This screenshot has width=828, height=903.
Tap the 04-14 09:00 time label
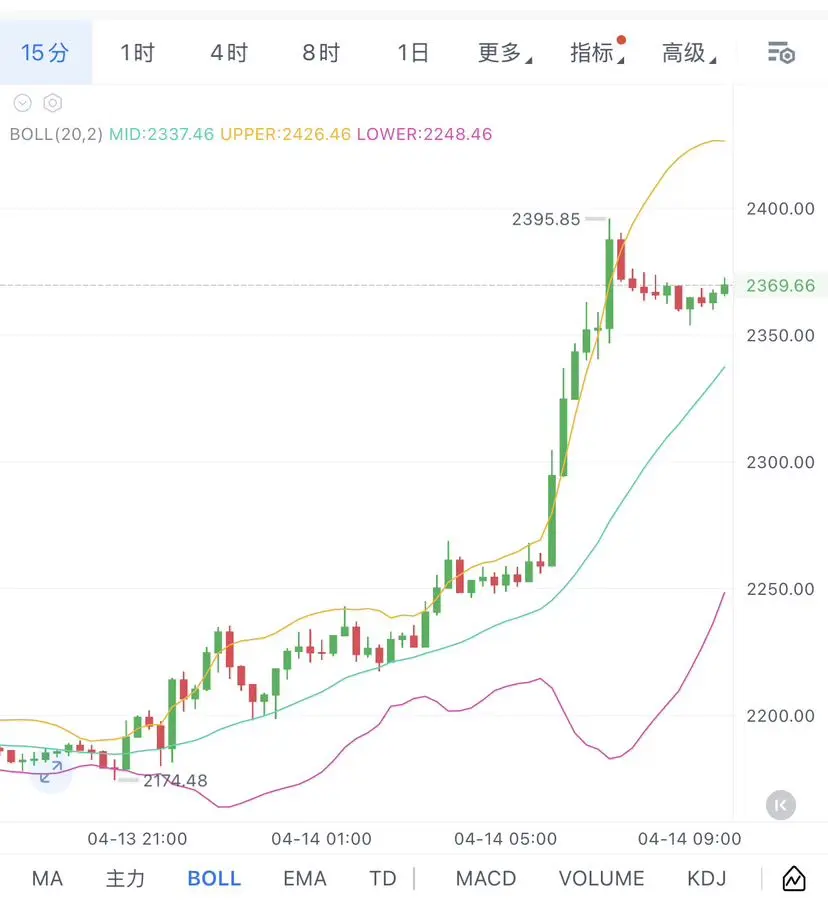(x=689, y=838)
